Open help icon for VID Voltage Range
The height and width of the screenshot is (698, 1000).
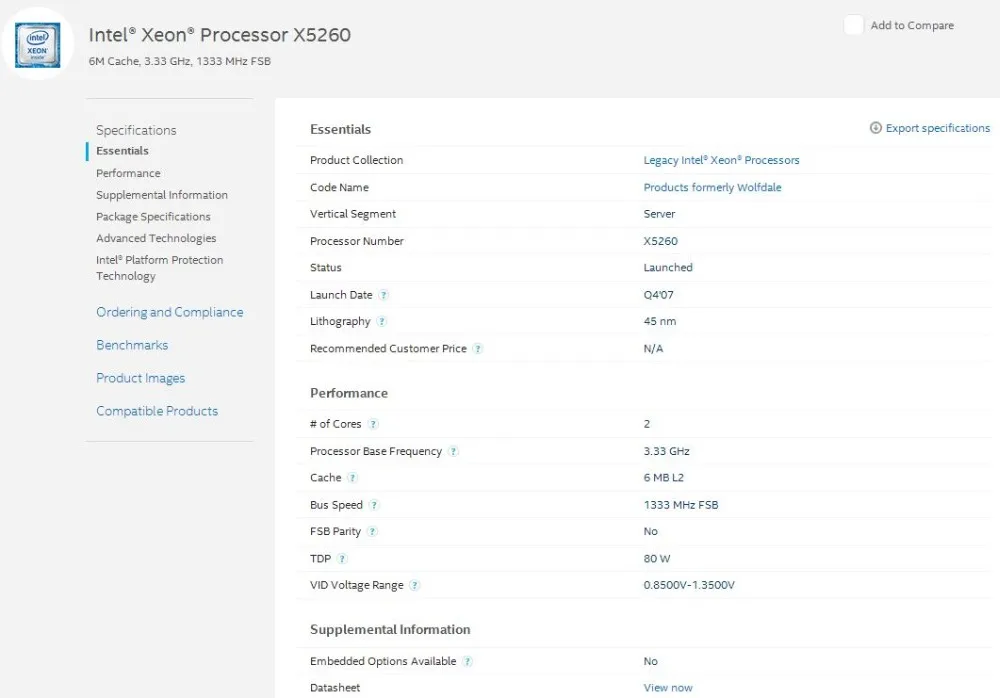click(415, 585)
